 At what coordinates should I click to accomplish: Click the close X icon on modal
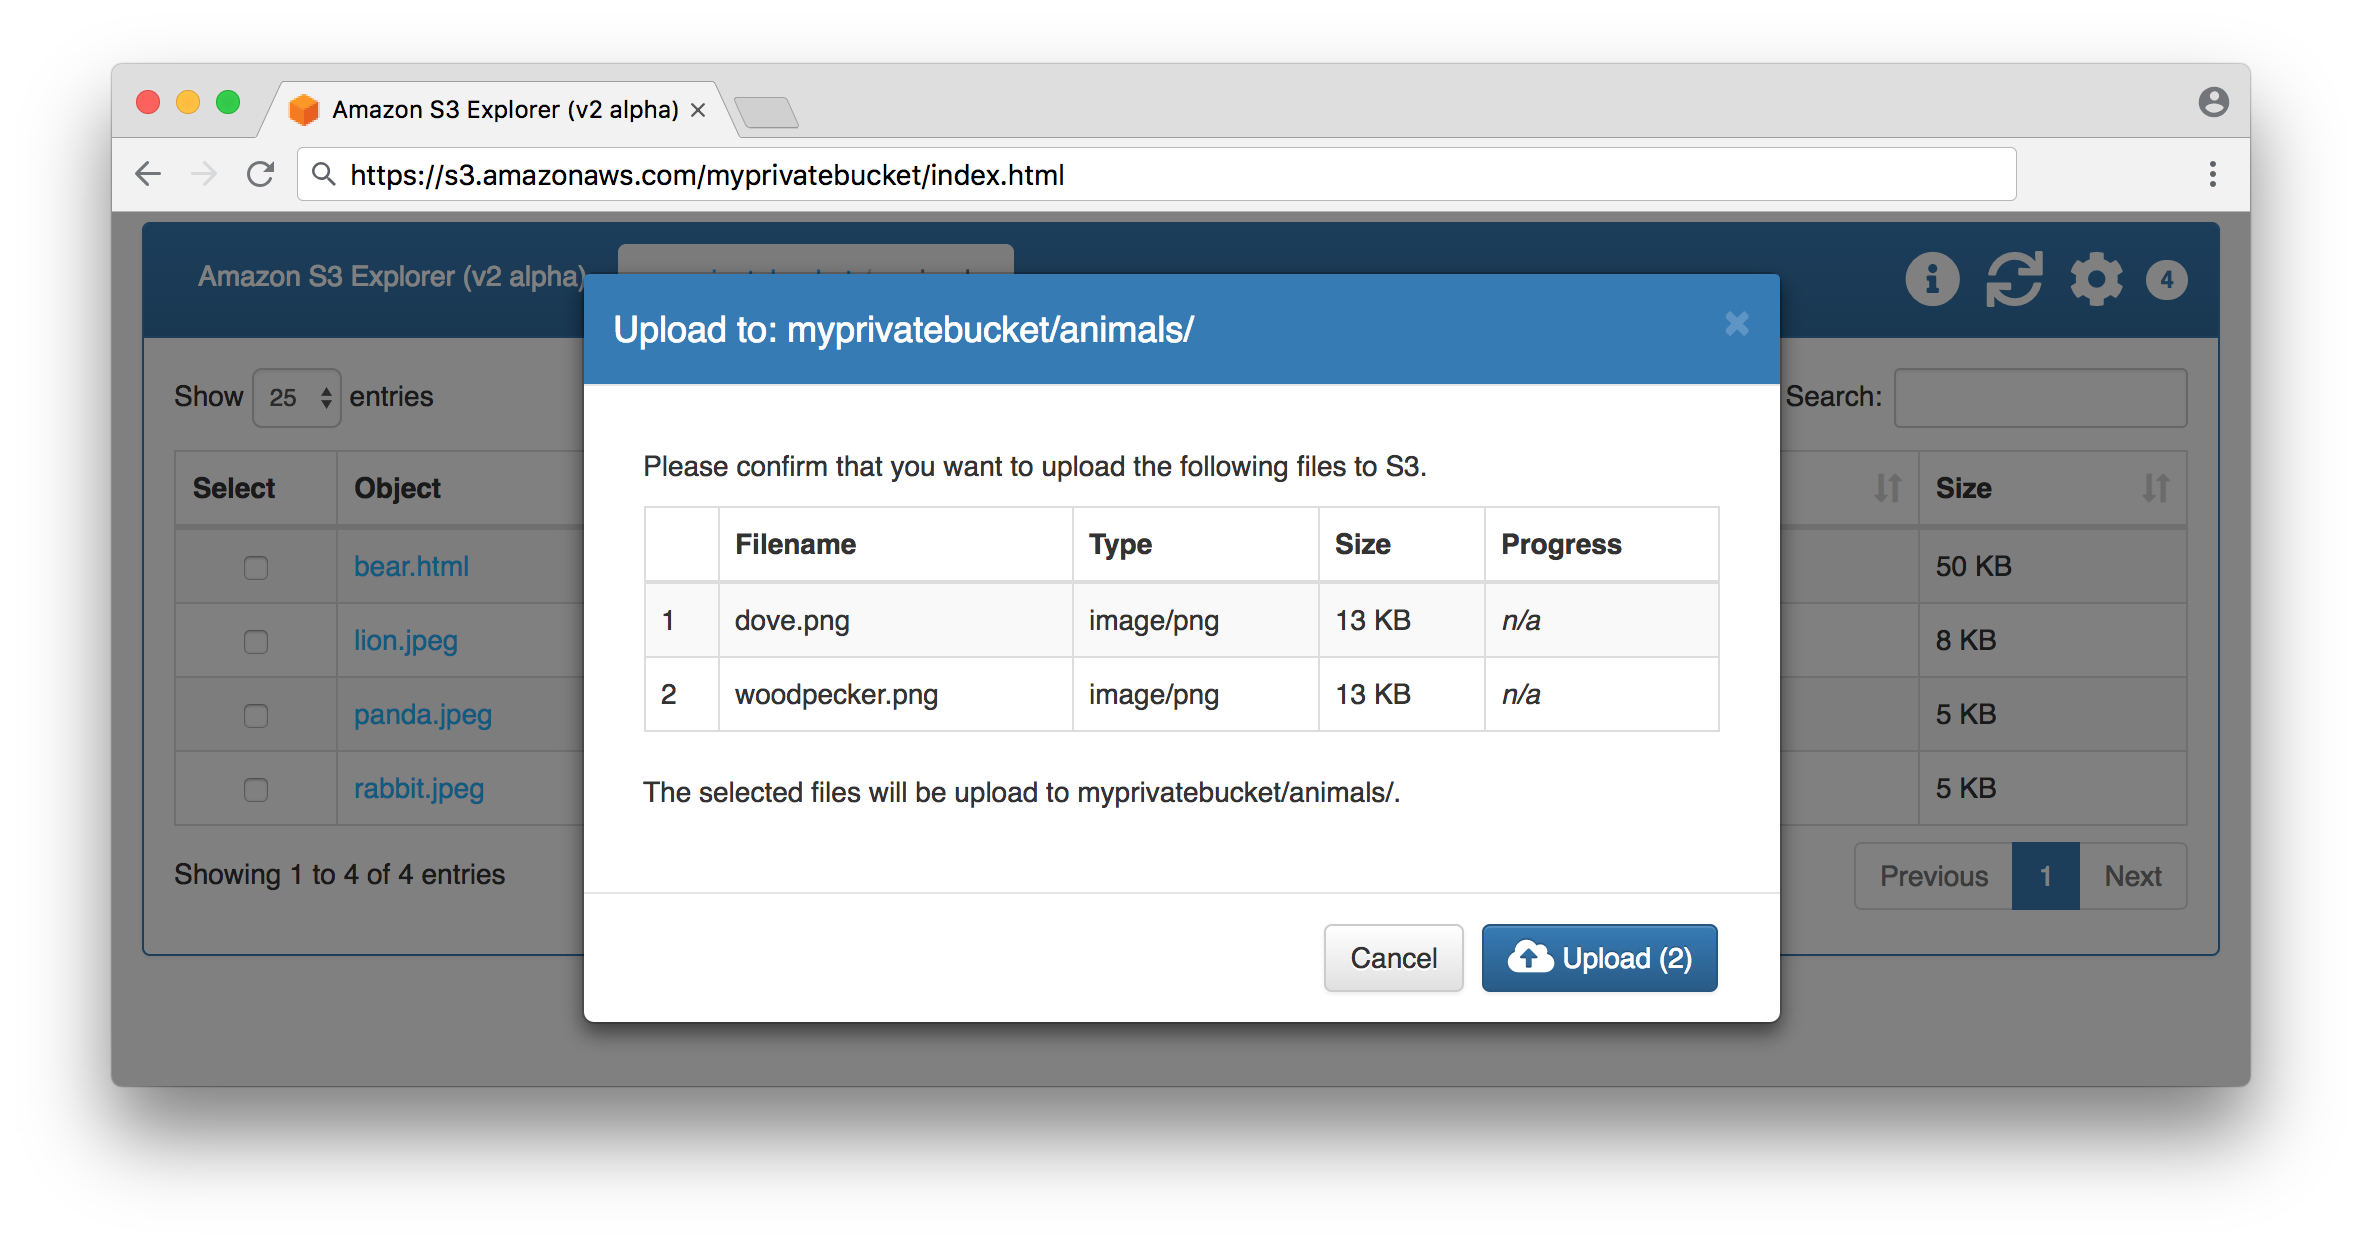tap(1739, 323)
